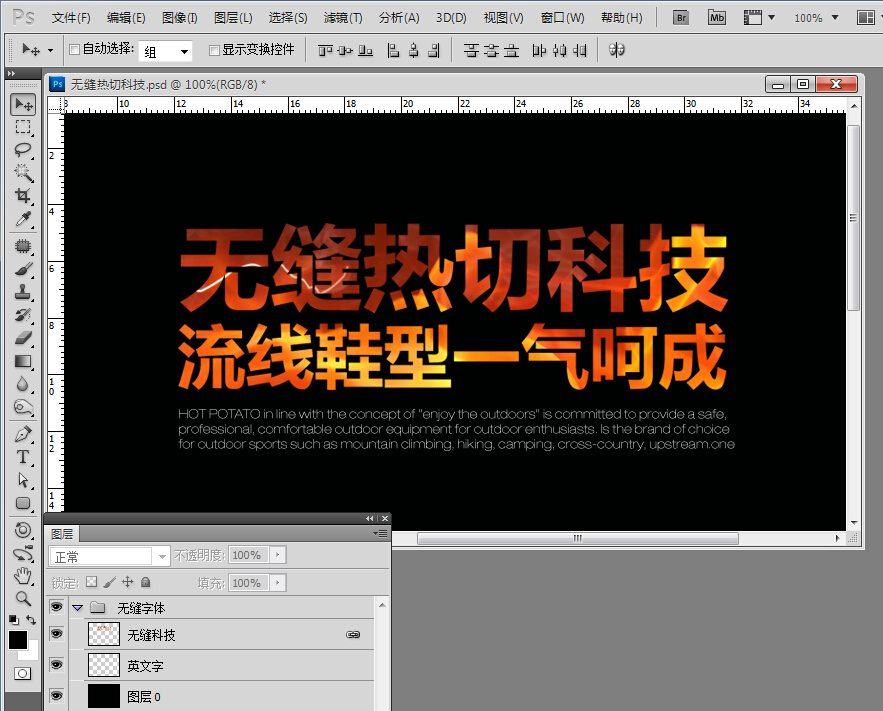Swap foreground and background colors
This screenshot has width=883, height=711.
tap(31, 620)
